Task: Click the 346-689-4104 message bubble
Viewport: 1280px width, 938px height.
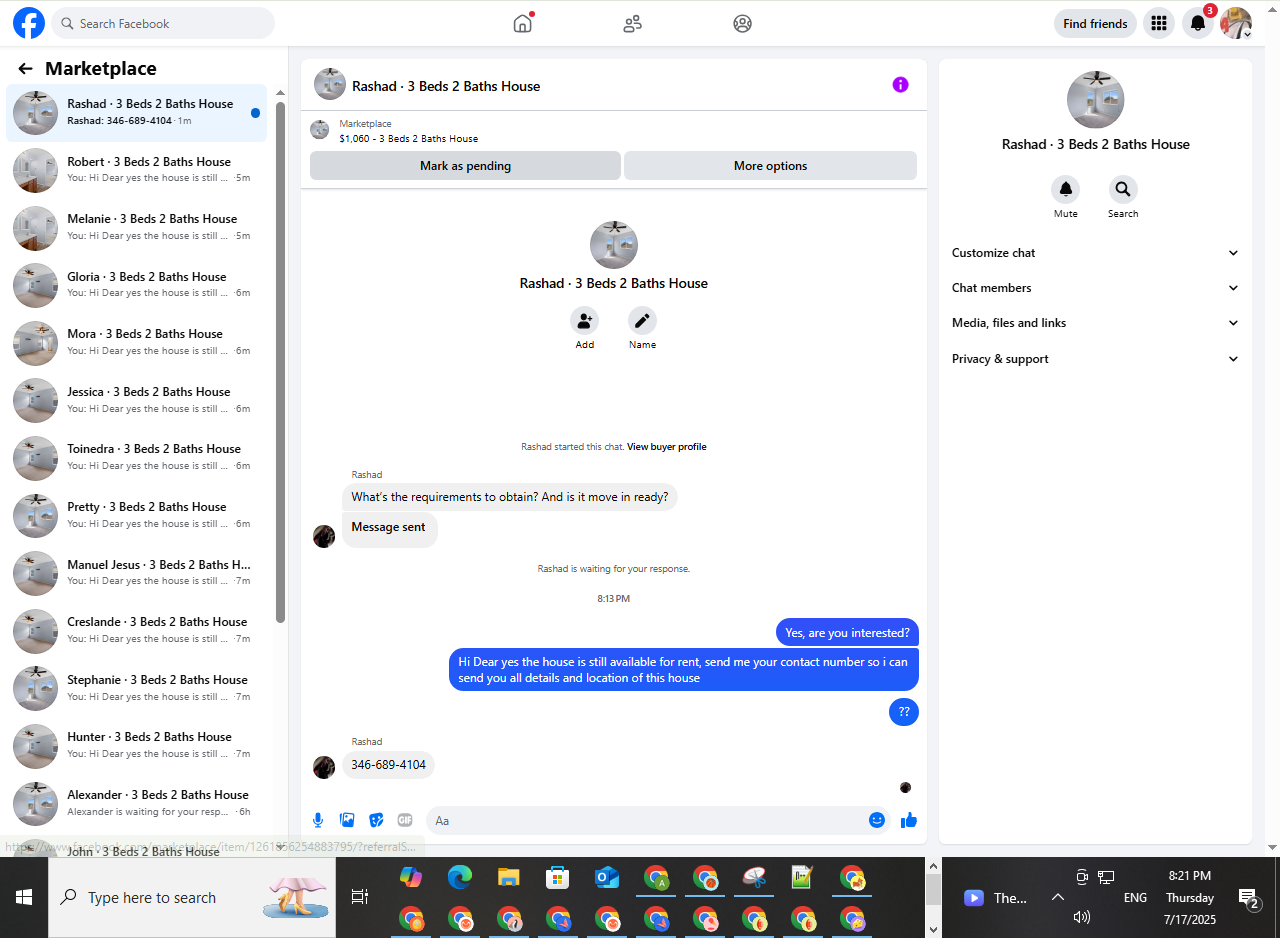Action: pos(388,765)
